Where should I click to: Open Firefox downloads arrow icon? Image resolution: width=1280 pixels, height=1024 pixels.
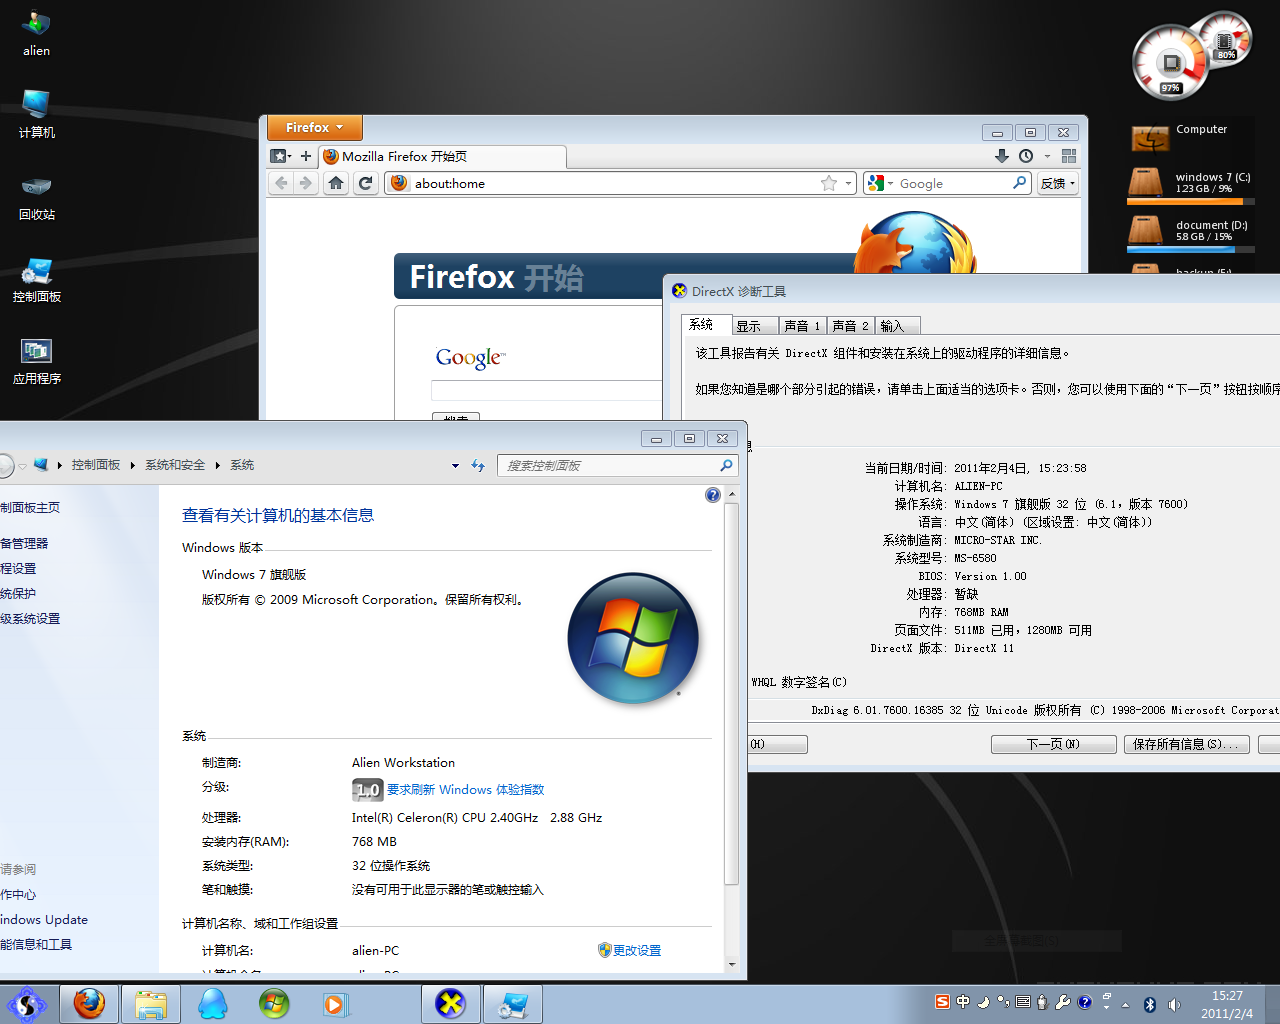pyautogui.click(x=1002, y=156)
